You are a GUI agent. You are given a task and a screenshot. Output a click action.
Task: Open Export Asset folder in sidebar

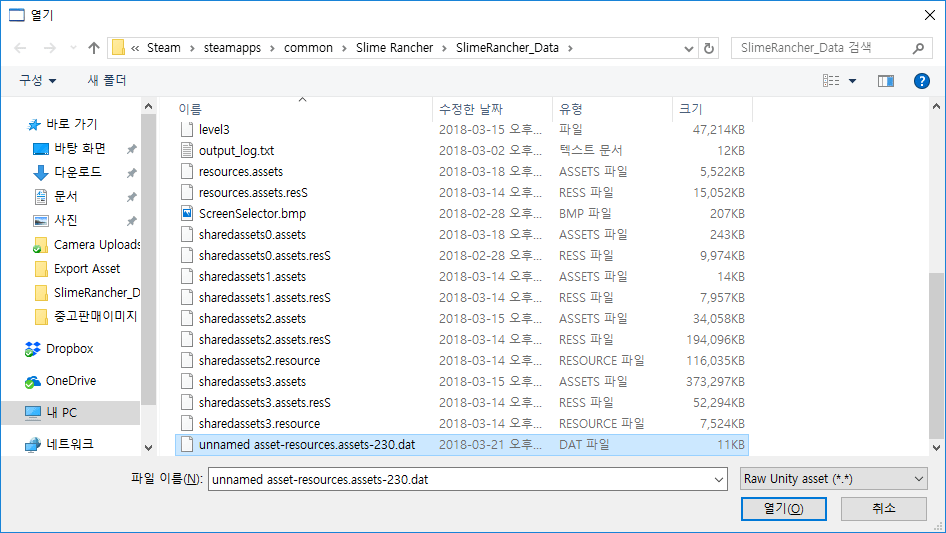(86, 269)
